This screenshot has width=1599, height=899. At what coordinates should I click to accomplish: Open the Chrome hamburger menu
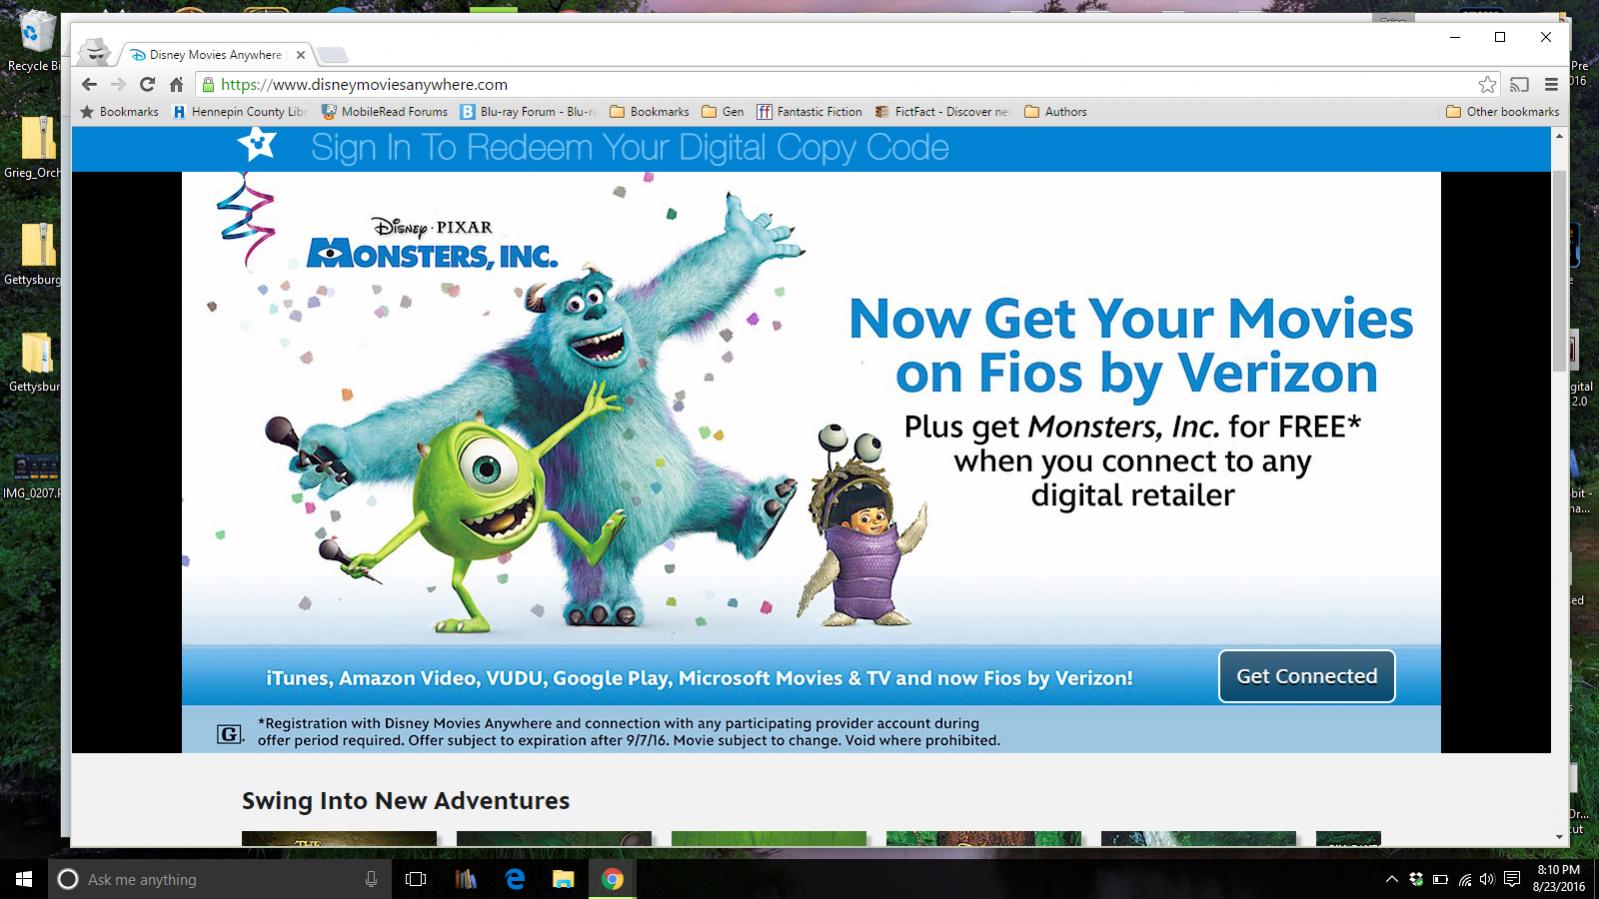tap(1551, 85)
